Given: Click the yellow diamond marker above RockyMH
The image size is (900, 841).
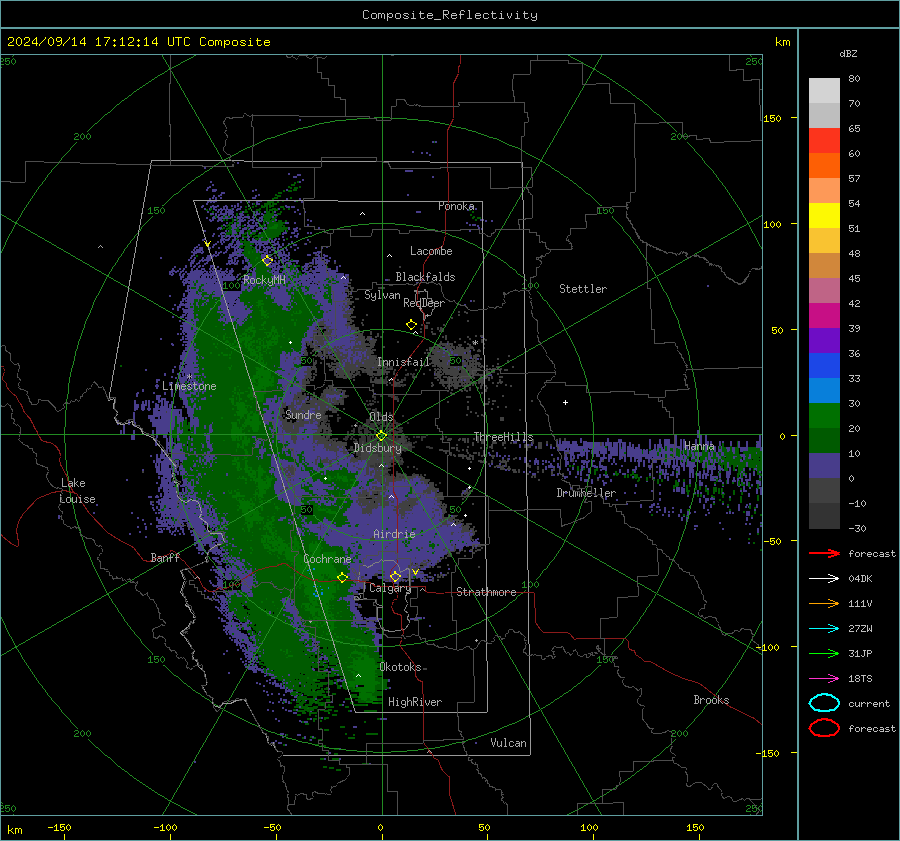Looking at the screenshot, I should (x=267, y=261).
